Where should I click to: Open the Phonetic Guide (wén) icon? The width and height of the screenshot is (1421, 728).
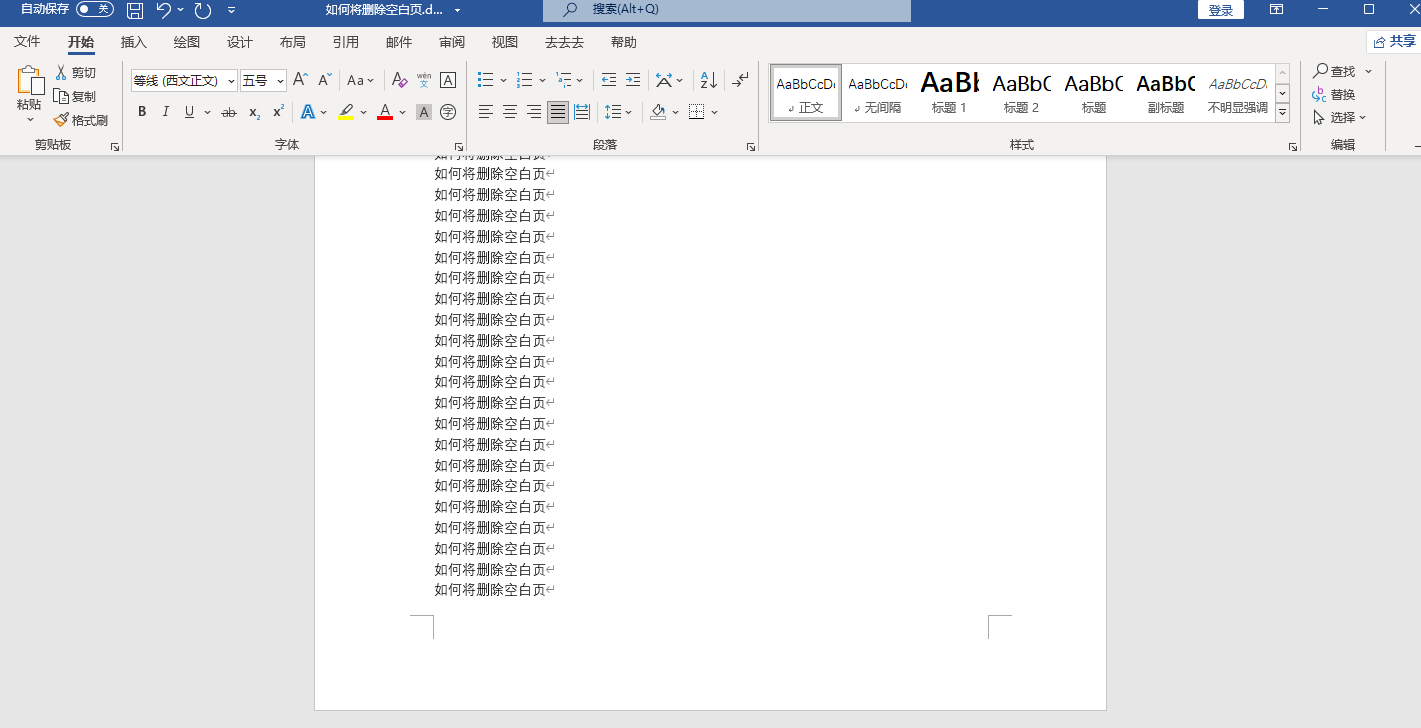click(x=424, y=80)
